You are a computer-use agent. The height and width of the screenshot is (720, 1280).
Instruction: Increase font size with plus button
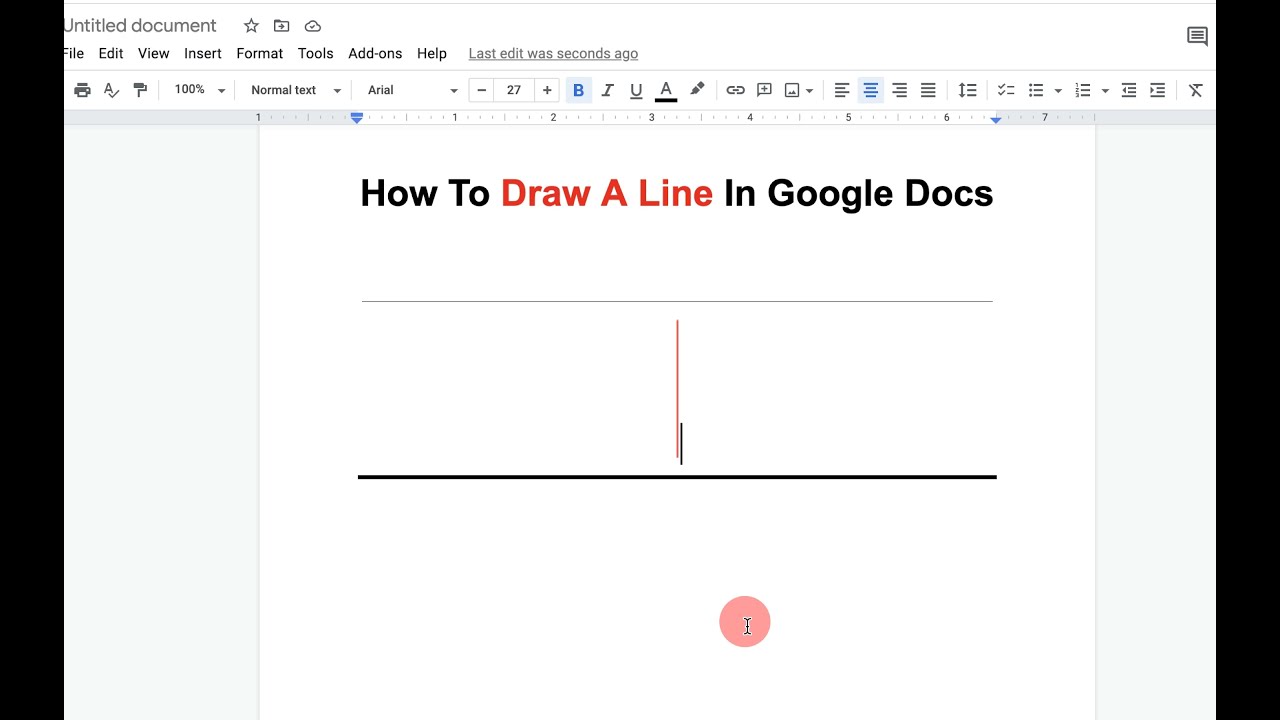tap(547, 90)
